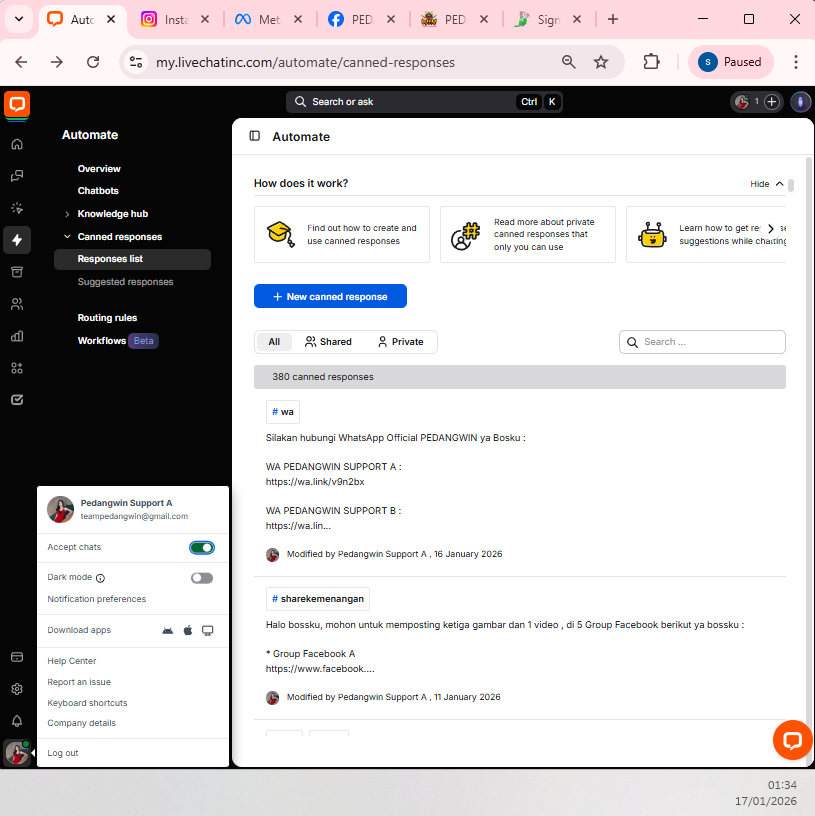Switch to Meta browser tab

[x=268, y=19]
